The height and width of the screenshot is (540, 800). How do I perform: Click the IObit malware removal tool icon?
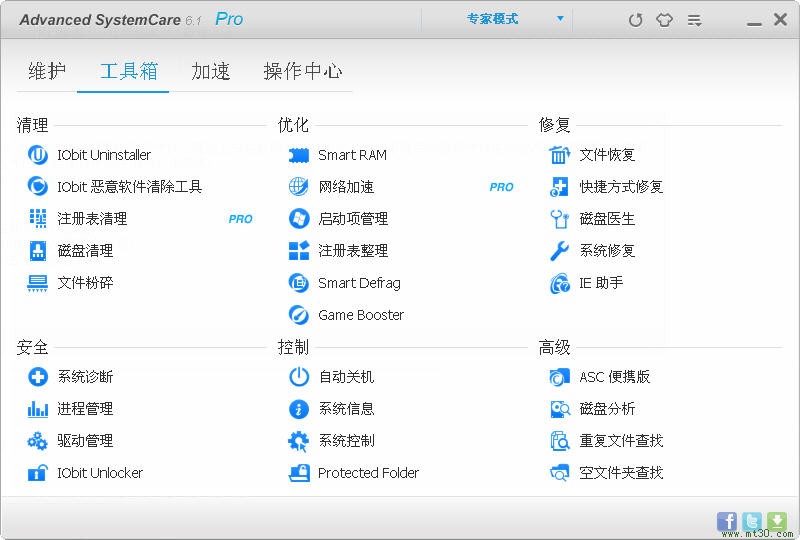click(x=37, y=186)
